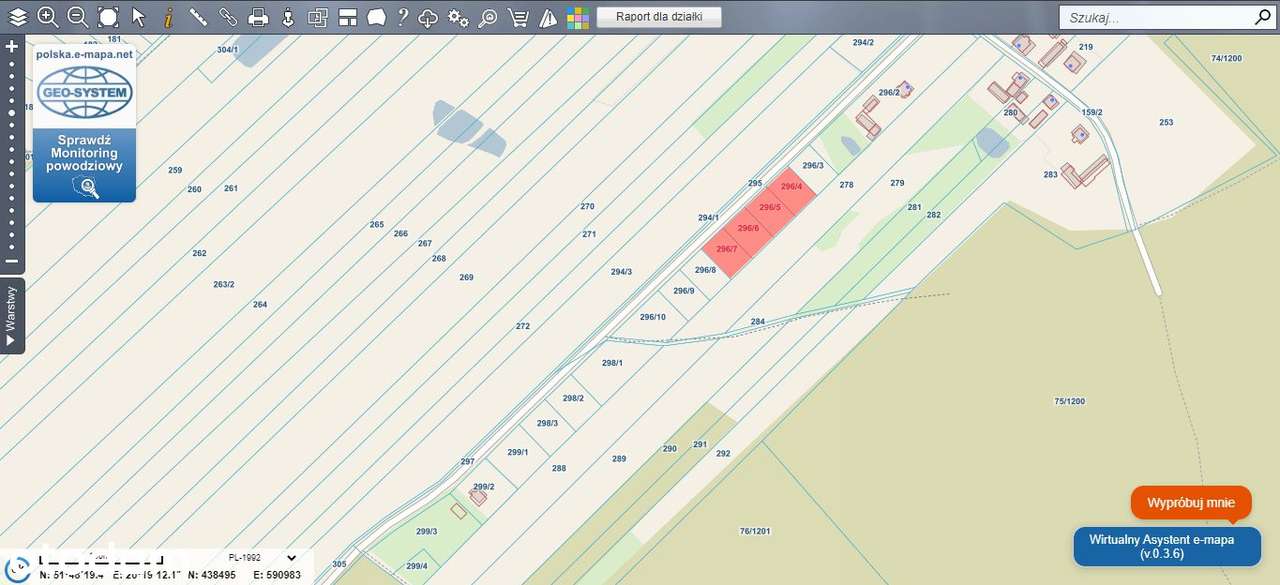Open the print map icon
The image size is (1280, 585).
point(258,17)
